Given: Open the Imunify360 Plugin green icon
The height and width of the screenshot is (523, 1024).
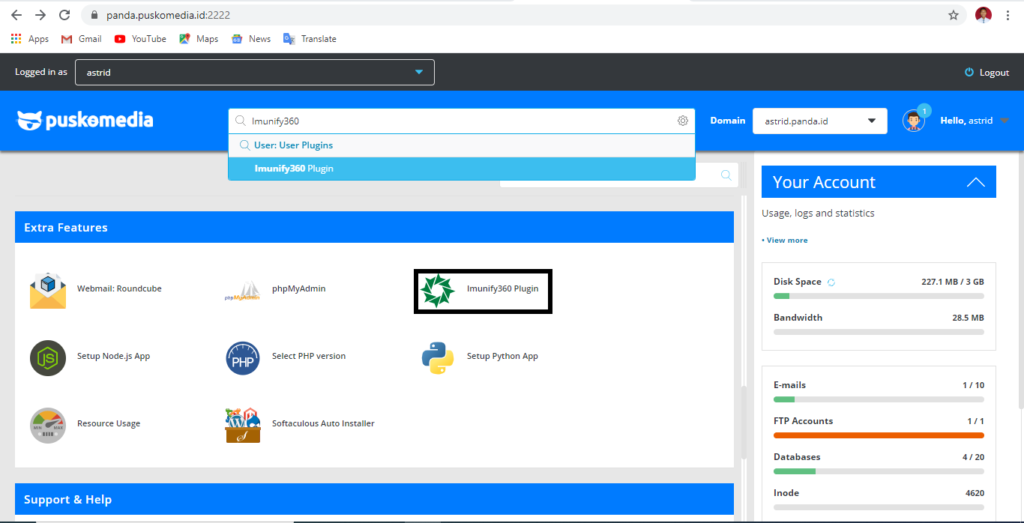Looking at the screenshot, I should [x=437, y=290].
